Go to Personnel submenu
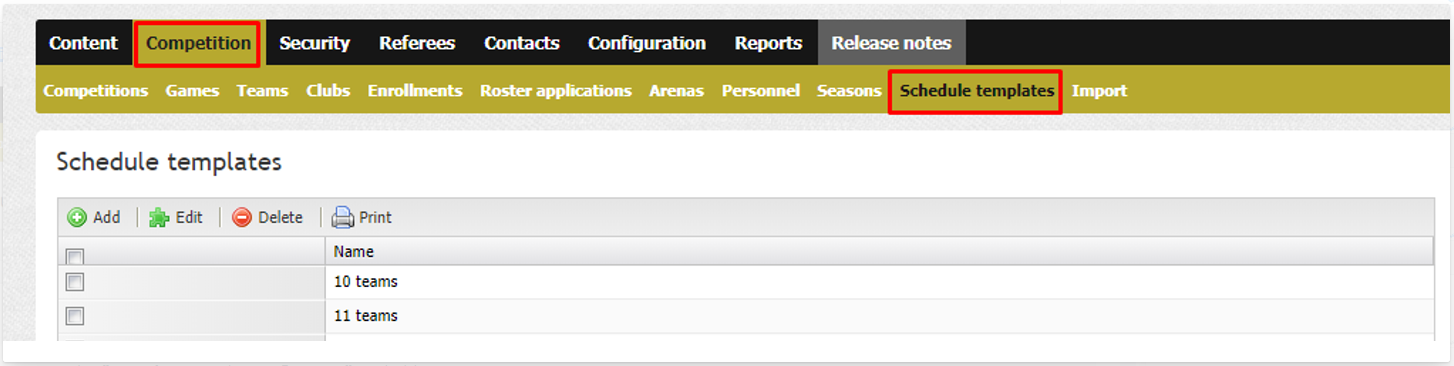Image resolution: width=1454 pixels, height=366 pixels. 761,90
